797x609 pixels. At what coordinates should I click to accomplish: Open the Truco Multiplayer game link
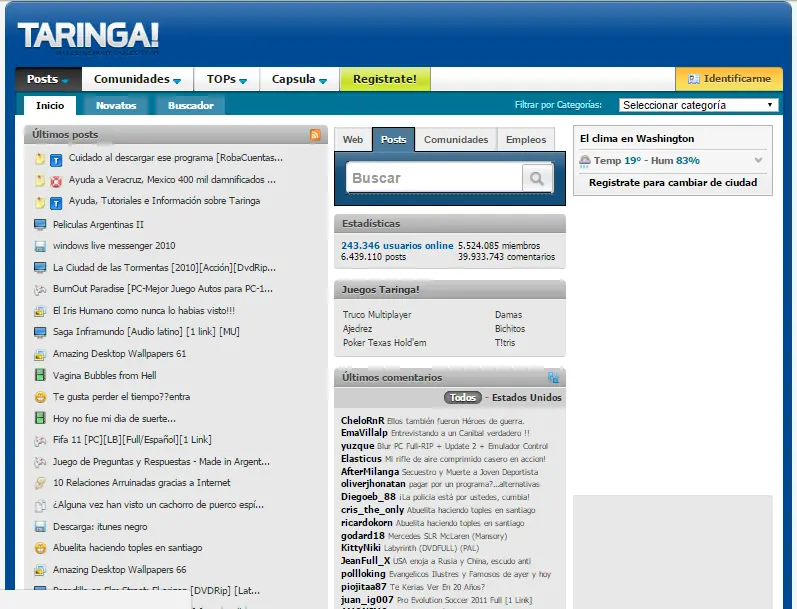377,315
